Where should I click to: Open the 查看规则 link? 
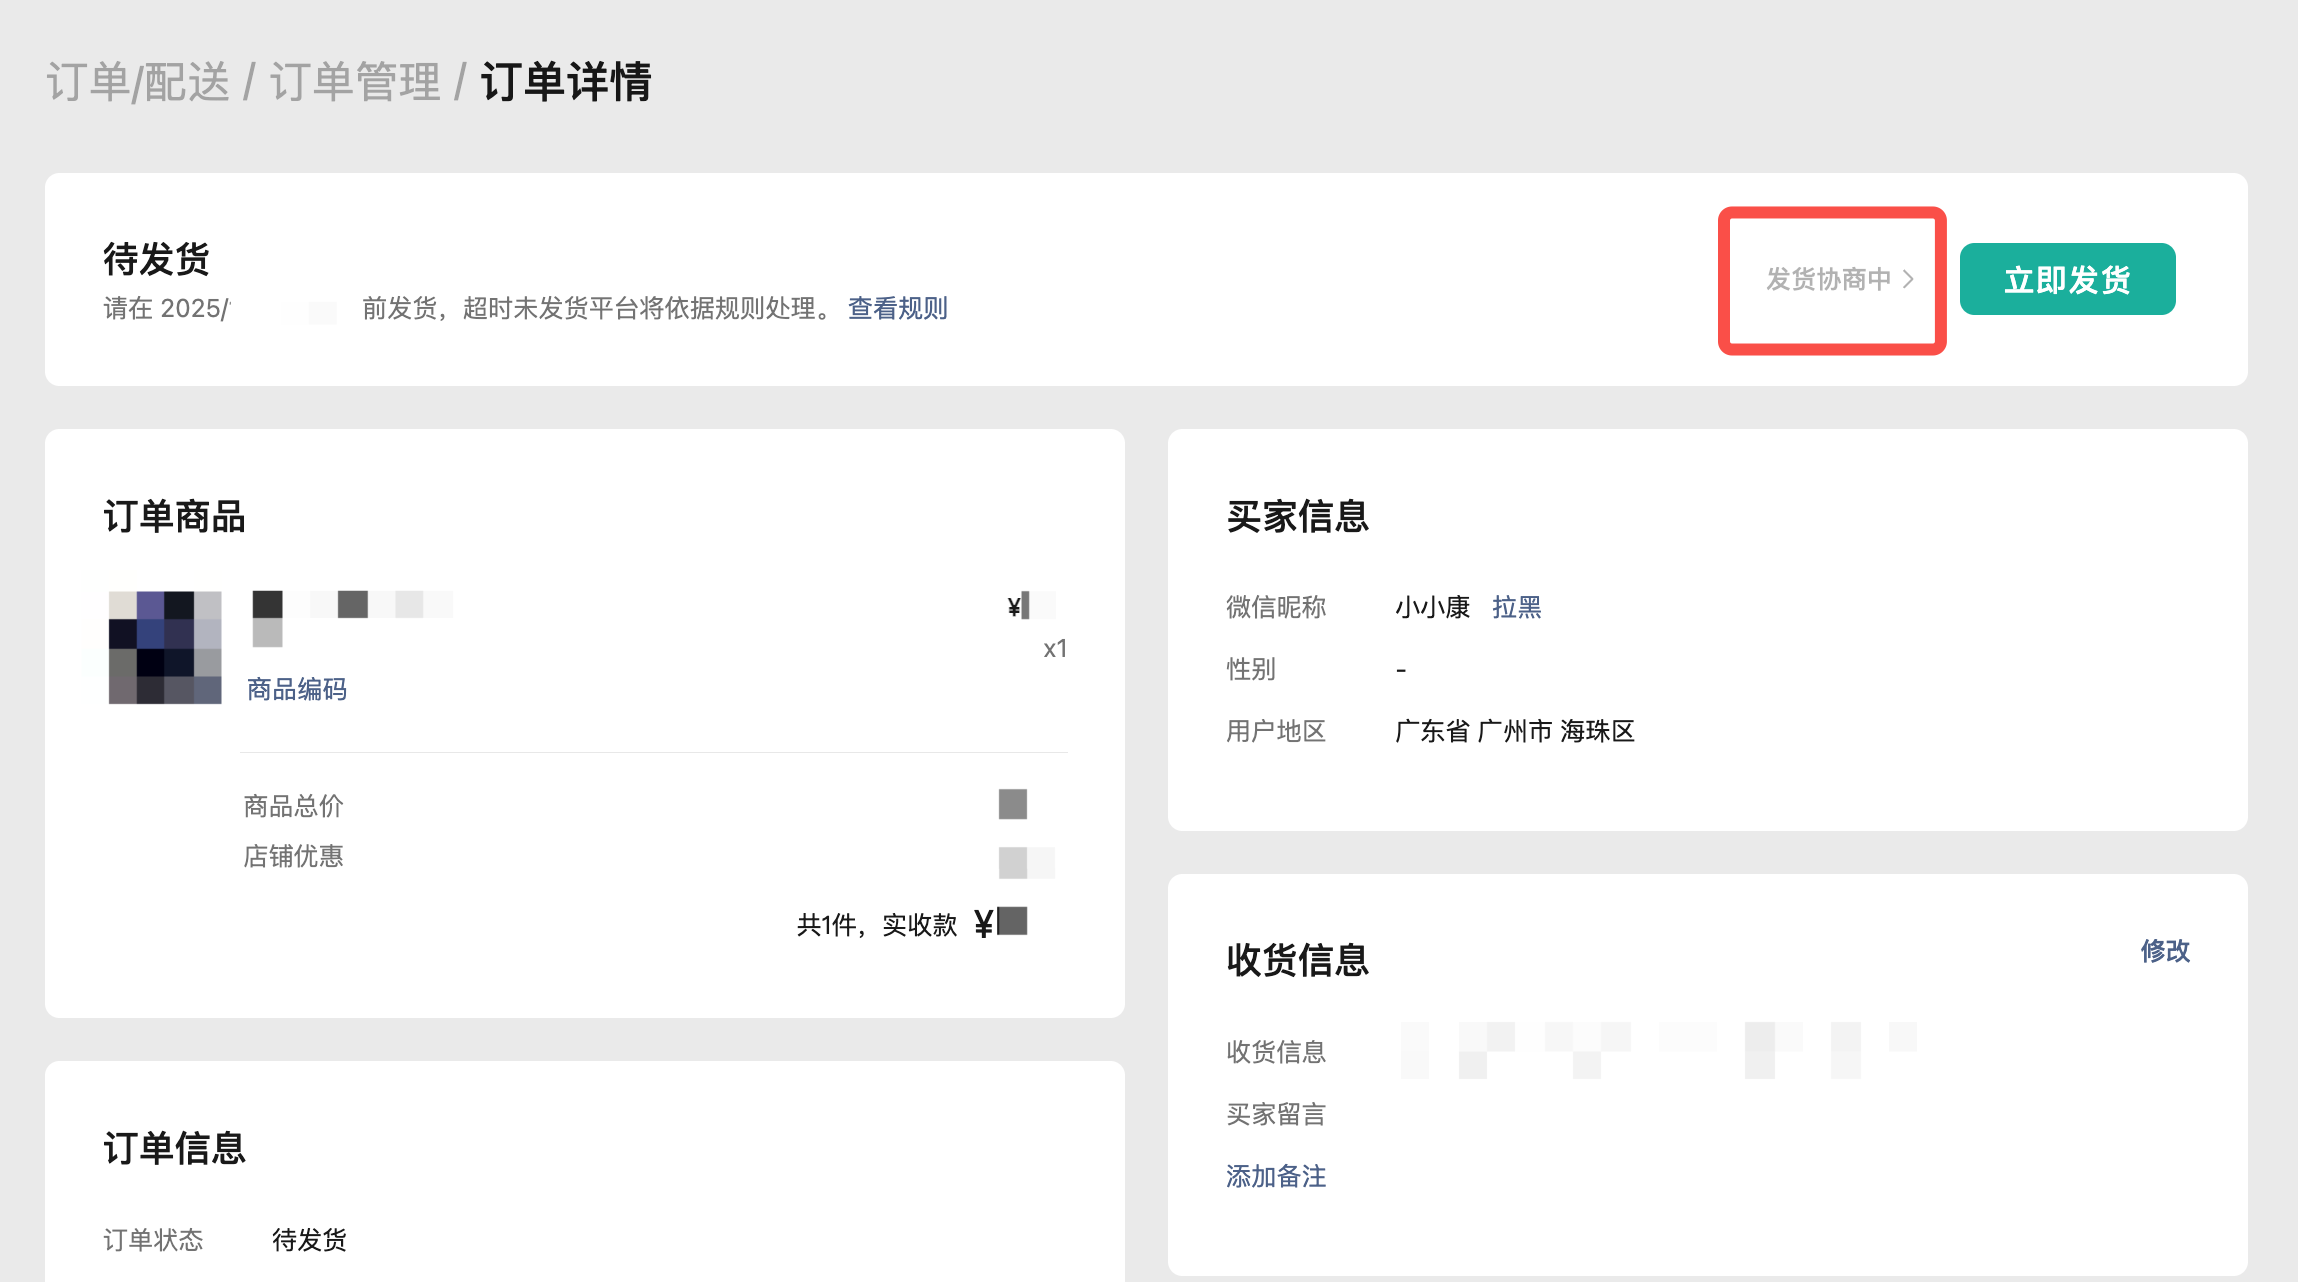tap(897, 308)
